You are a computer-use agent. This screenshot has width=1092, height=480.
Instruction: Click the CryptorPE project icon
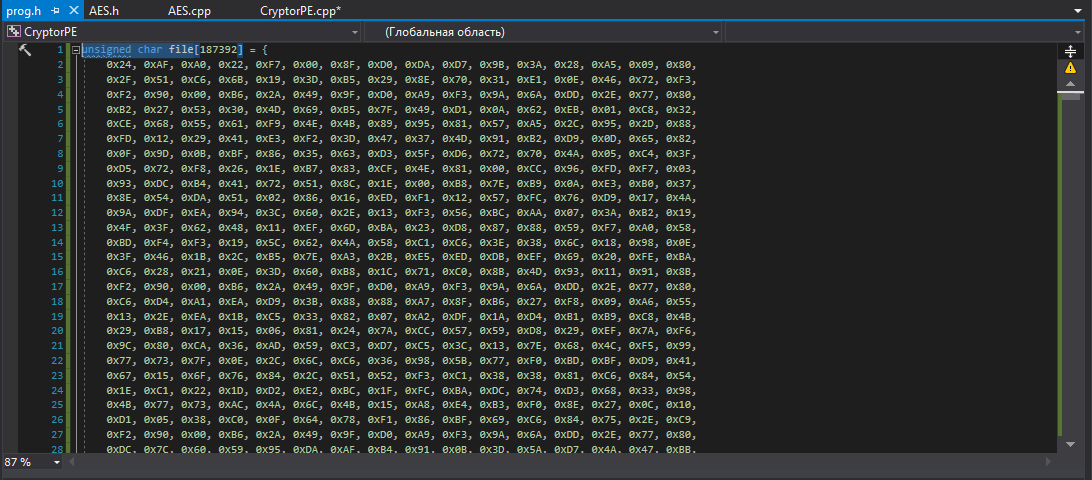(x=13, y=32)
